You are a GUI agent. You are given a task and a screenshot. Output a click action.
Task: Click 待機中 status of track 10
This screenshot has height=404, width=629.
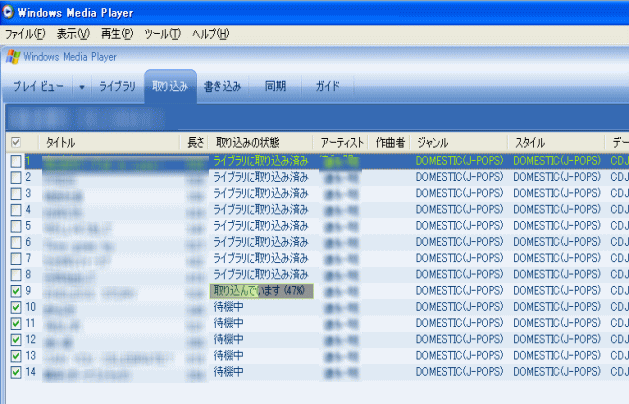(x=229, y=307)
